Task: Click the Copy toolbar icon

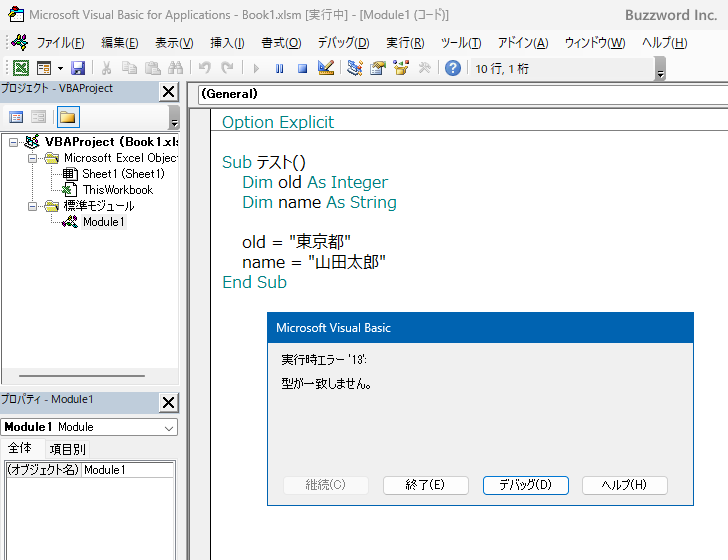Action: [x=129, y=68]
